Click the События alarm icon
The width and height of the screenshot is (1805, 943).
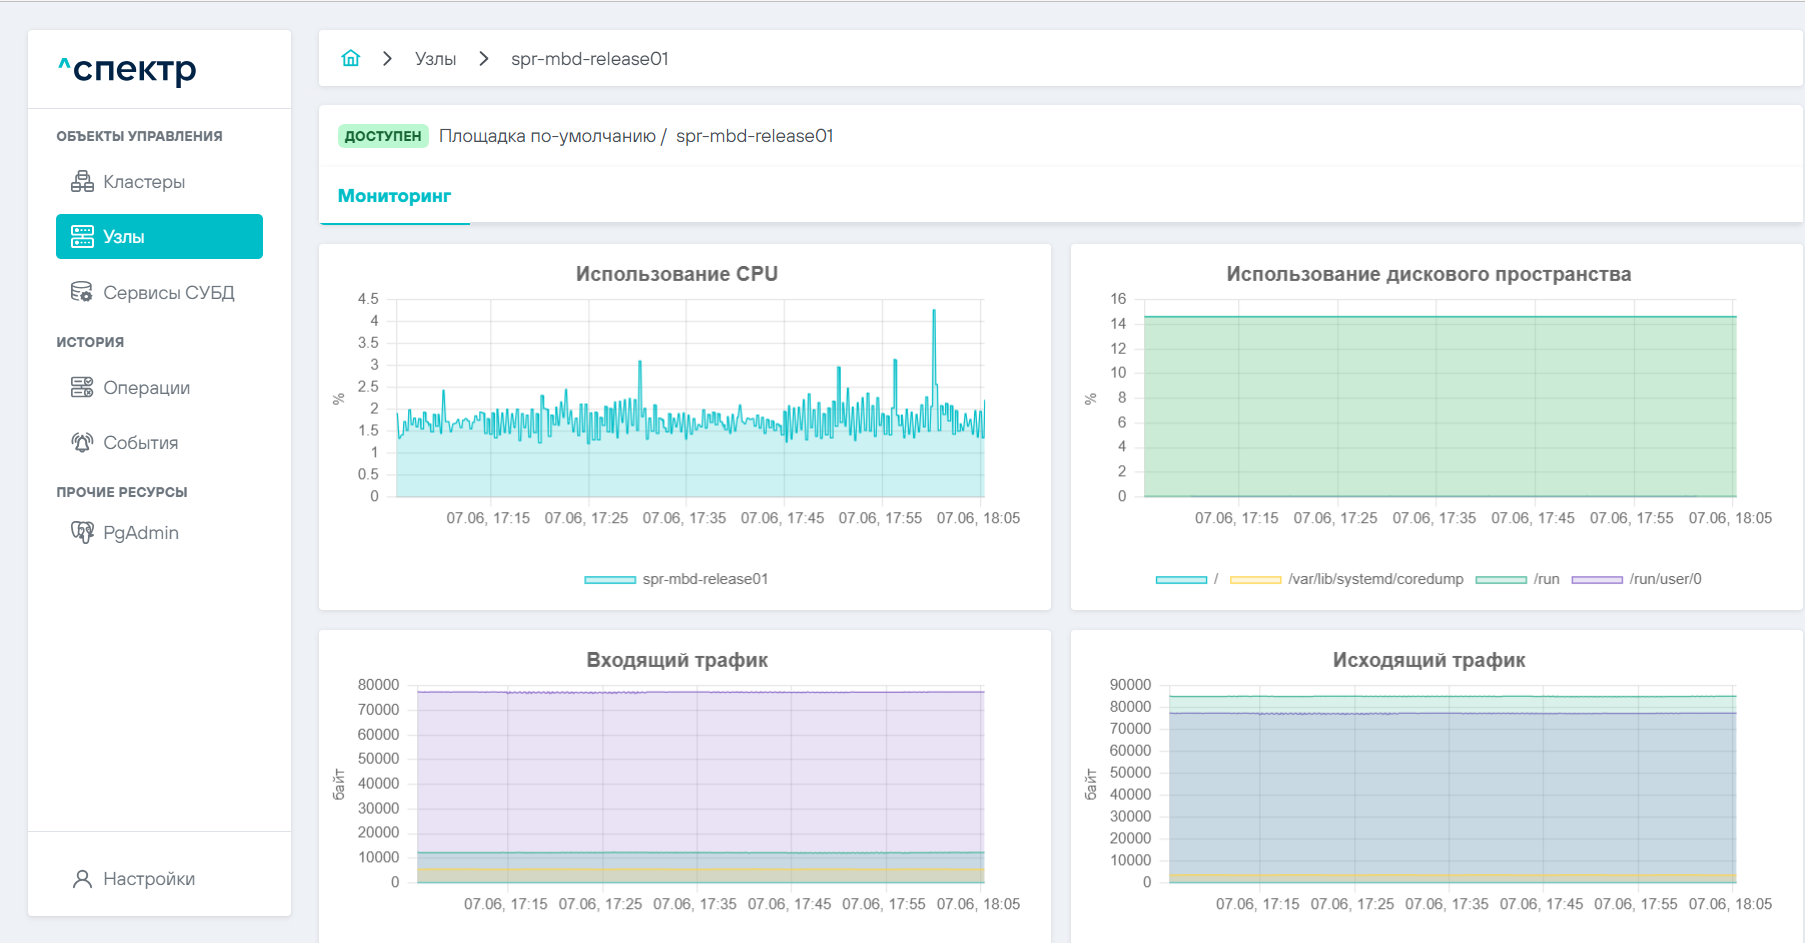click(x=82, y=442)
